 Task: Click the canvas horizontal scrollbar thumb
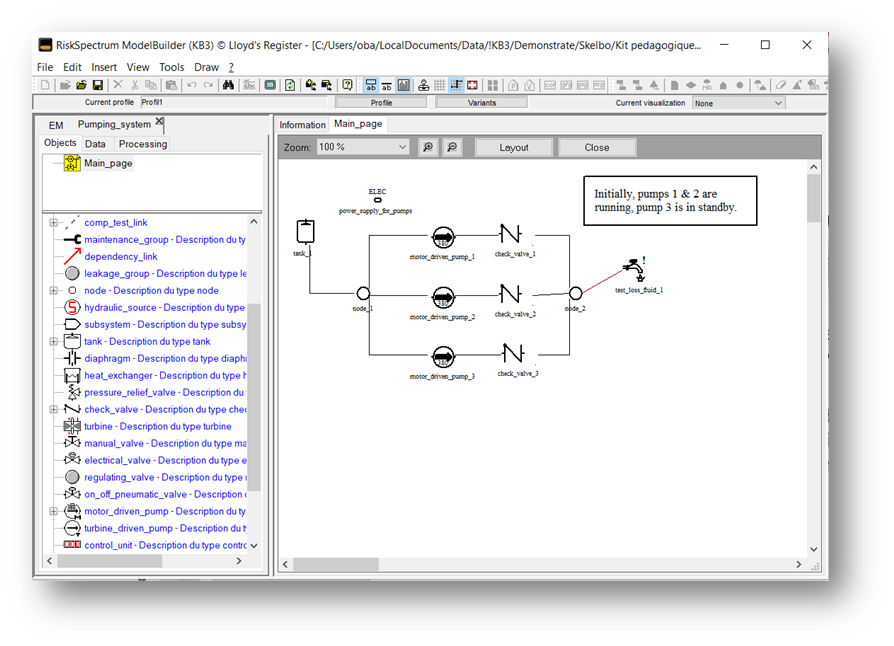click(335, 564)
